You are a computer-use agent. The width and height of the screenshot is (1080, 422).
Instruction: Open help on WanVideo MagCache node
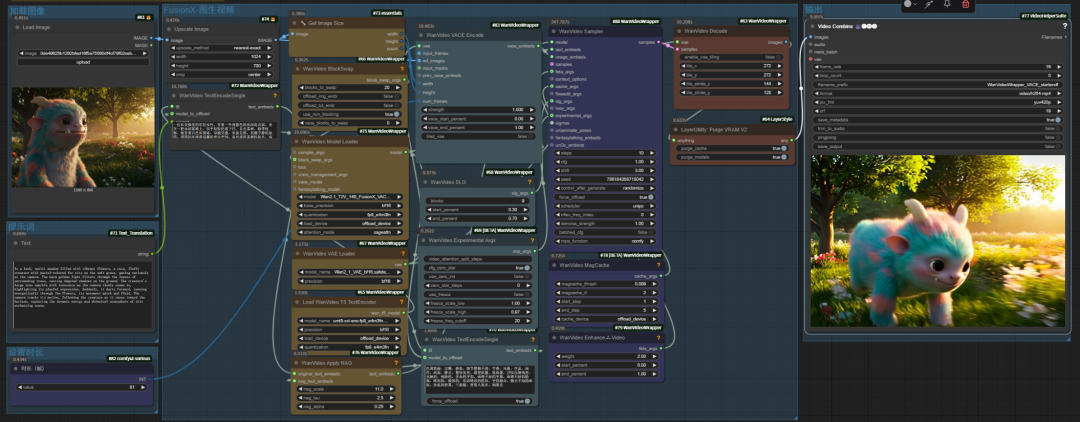(x=658, y=265)
